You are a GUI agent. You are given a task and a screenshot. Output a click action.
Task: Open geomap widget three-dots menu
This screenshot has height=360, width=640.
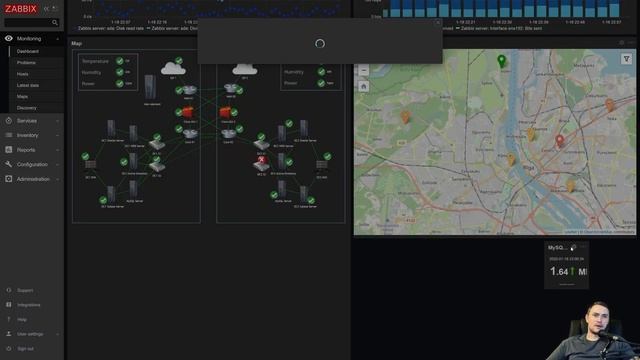tap(631, 42)
